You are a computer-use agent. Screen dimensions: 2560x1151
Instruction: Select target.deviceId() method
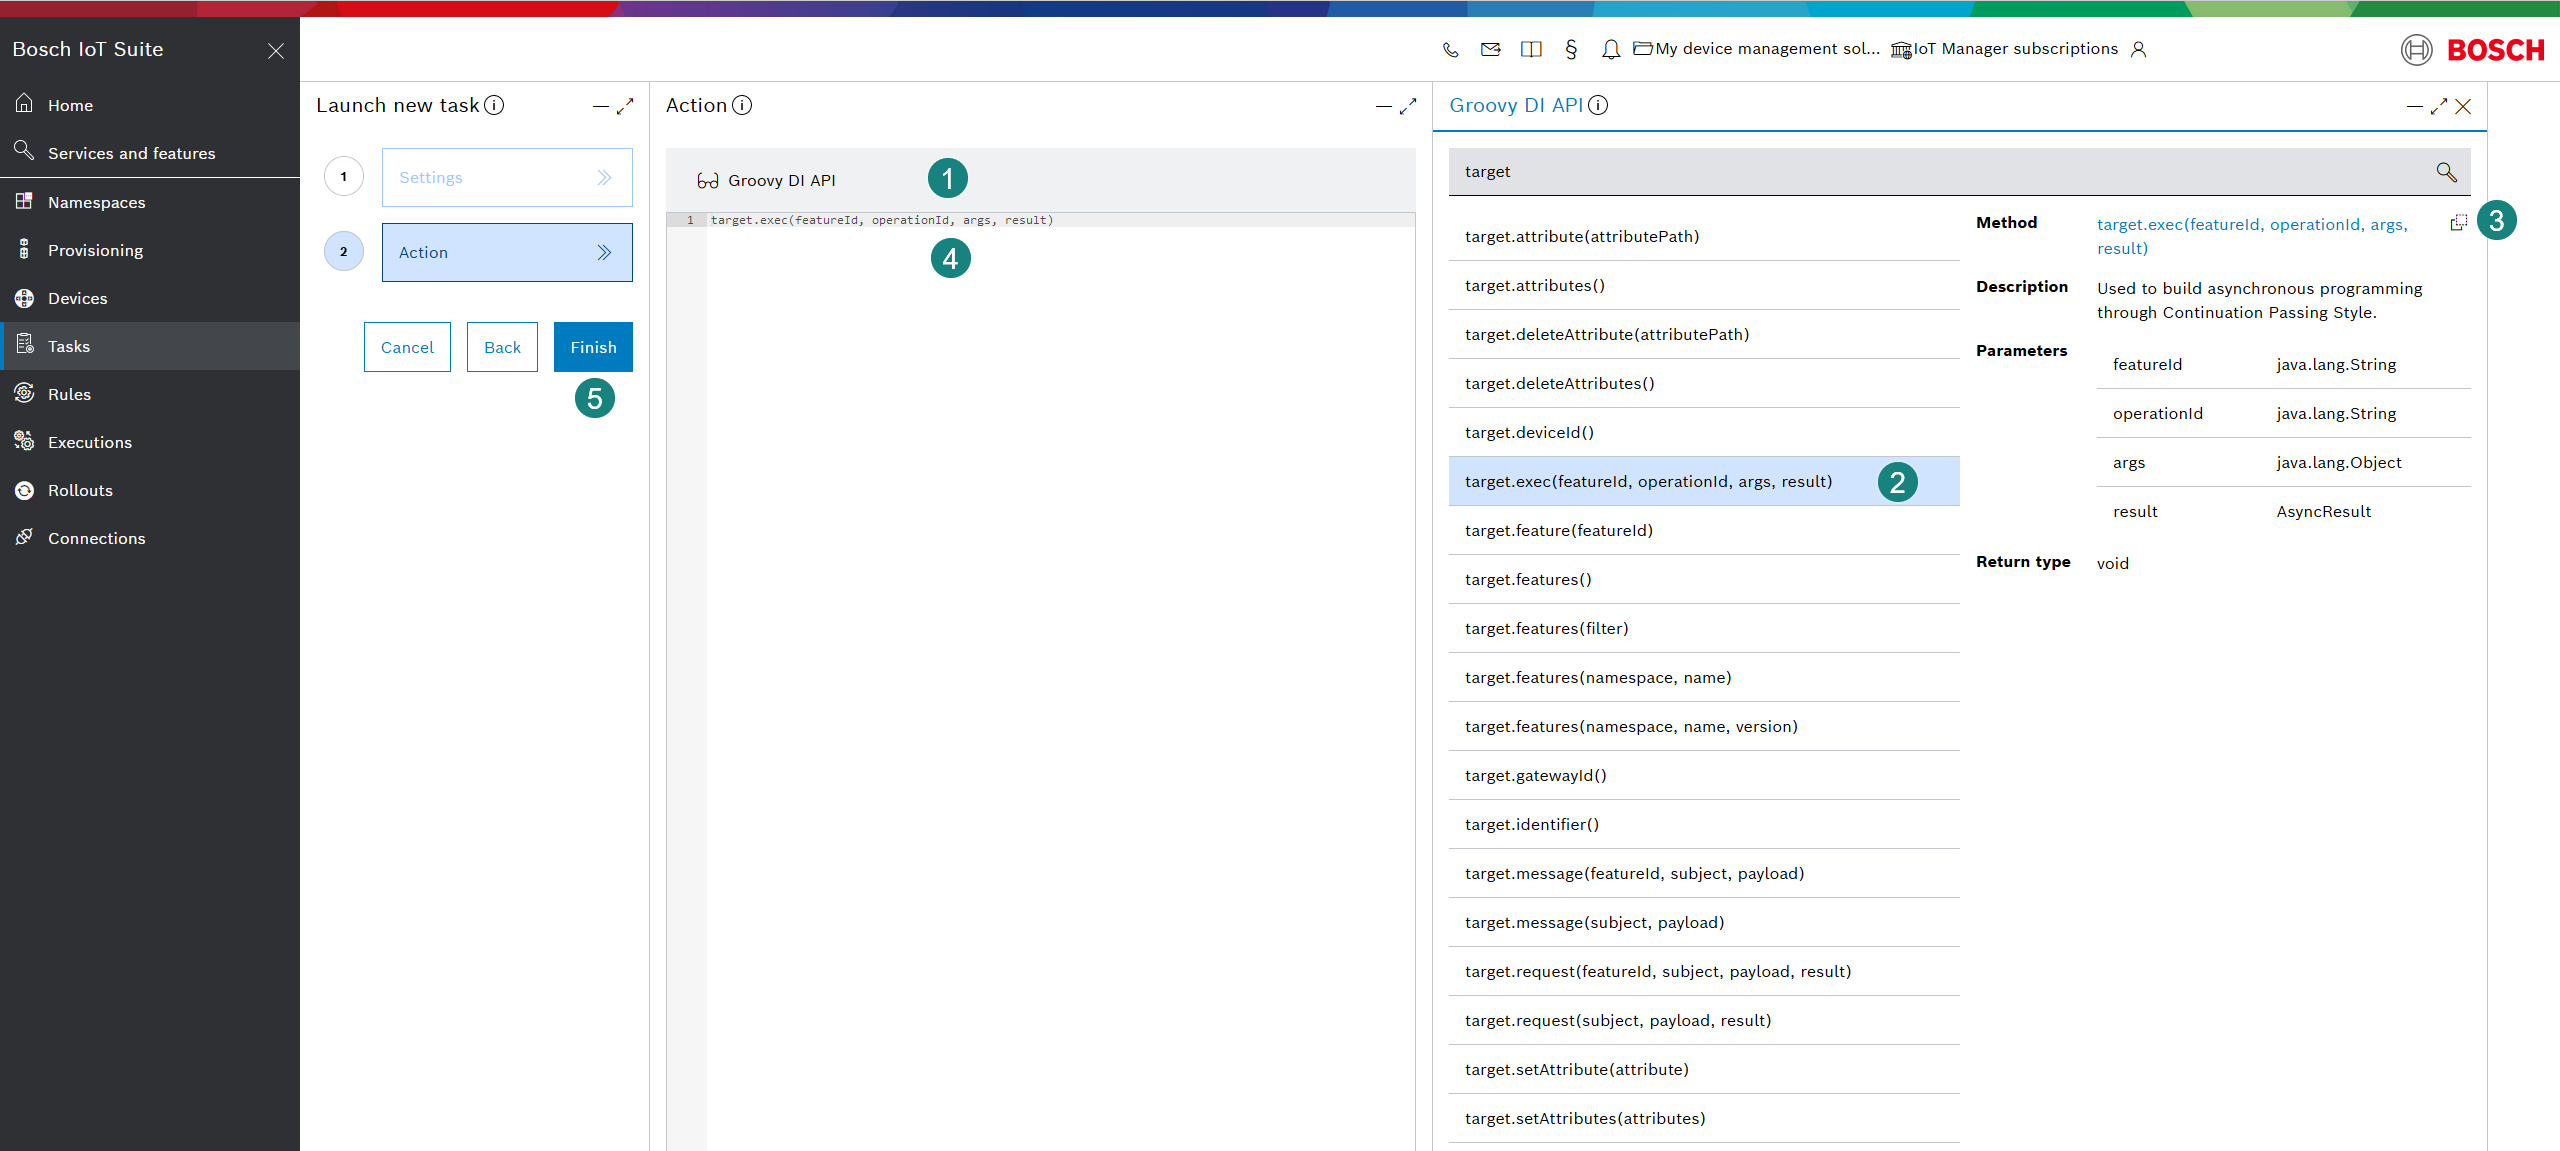(x=1704, y=432)
